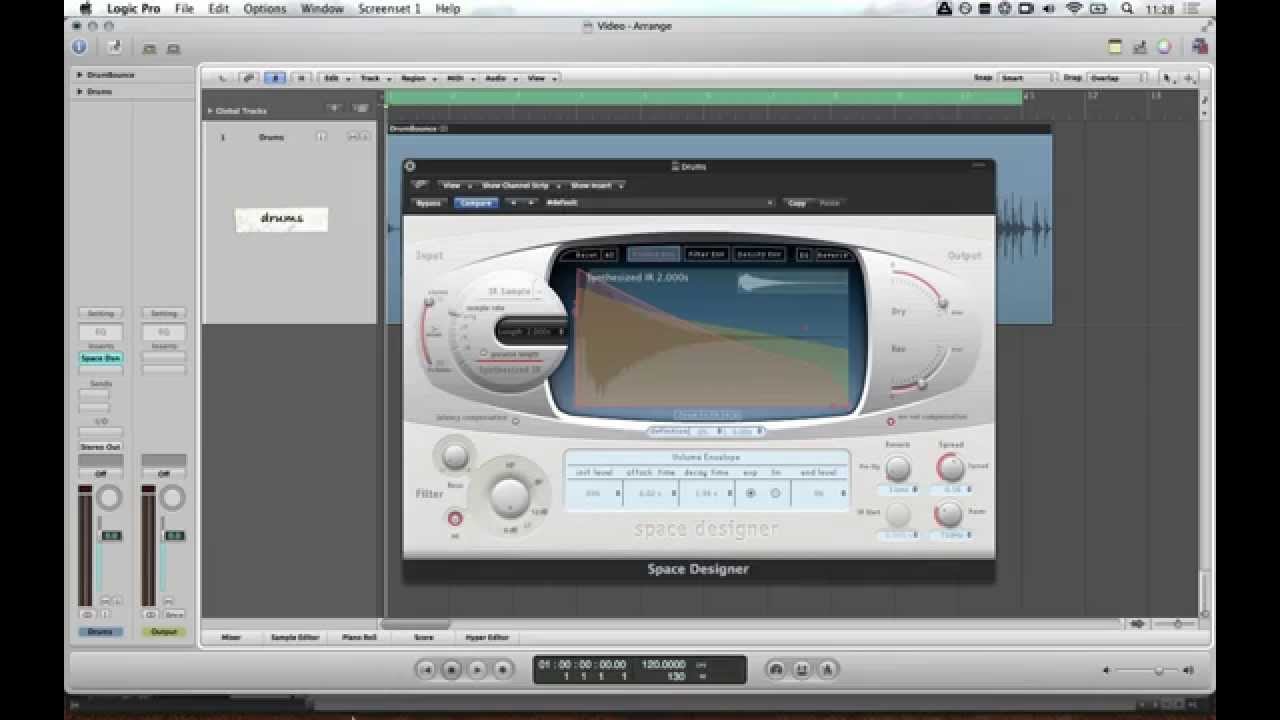Open the Inspector info icon in toolbar
This screenshot has height=720, width=1280.
click(80, 47)
